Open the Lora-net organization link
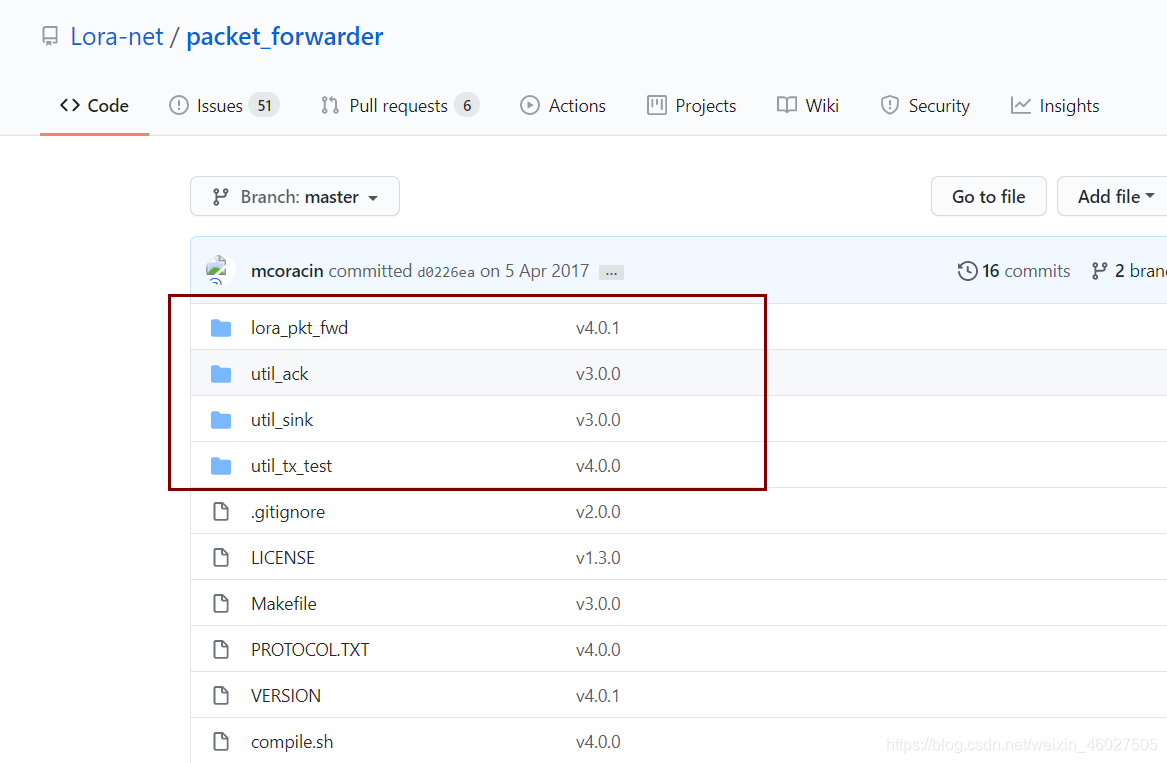 117,36
